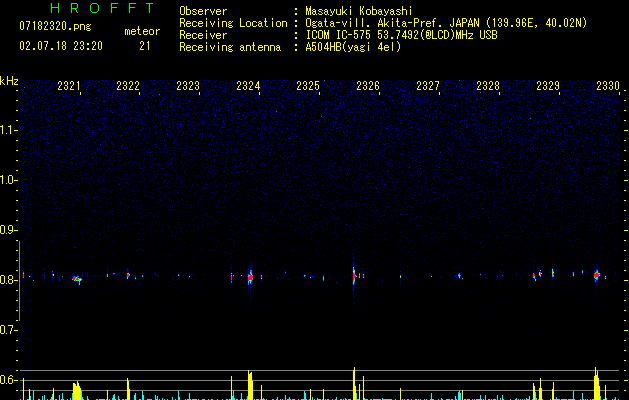Click the ICOM IC-575 receiver value
Viewport: 629px width, 400px height.
(x=401, y=35)
